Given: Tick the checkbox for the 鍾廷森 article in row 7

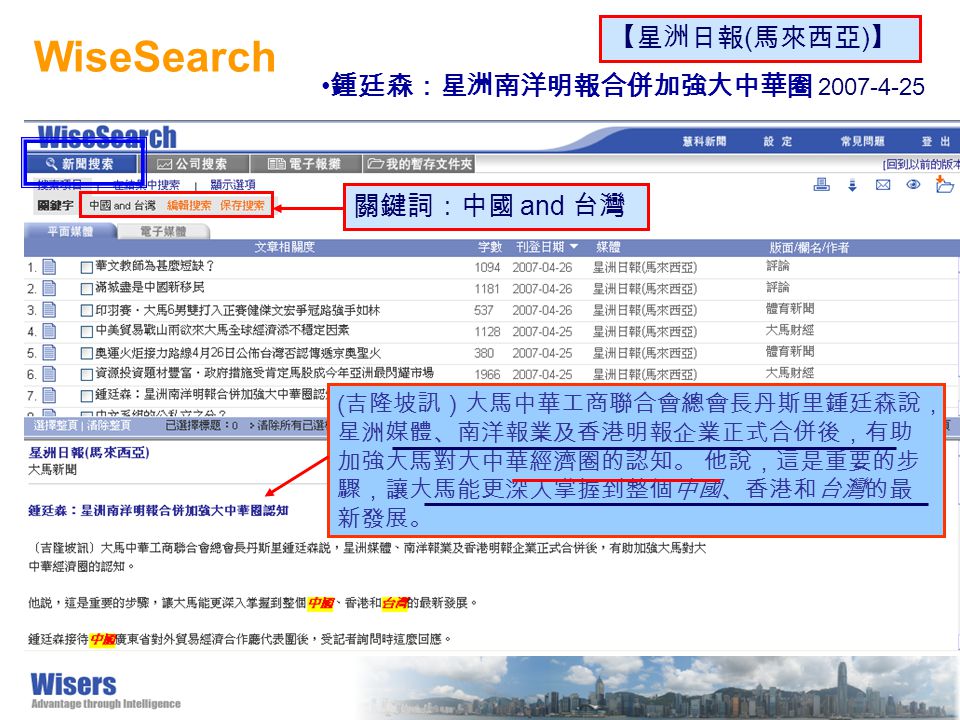Looking at the screenshot, I should tap(86, 396).
